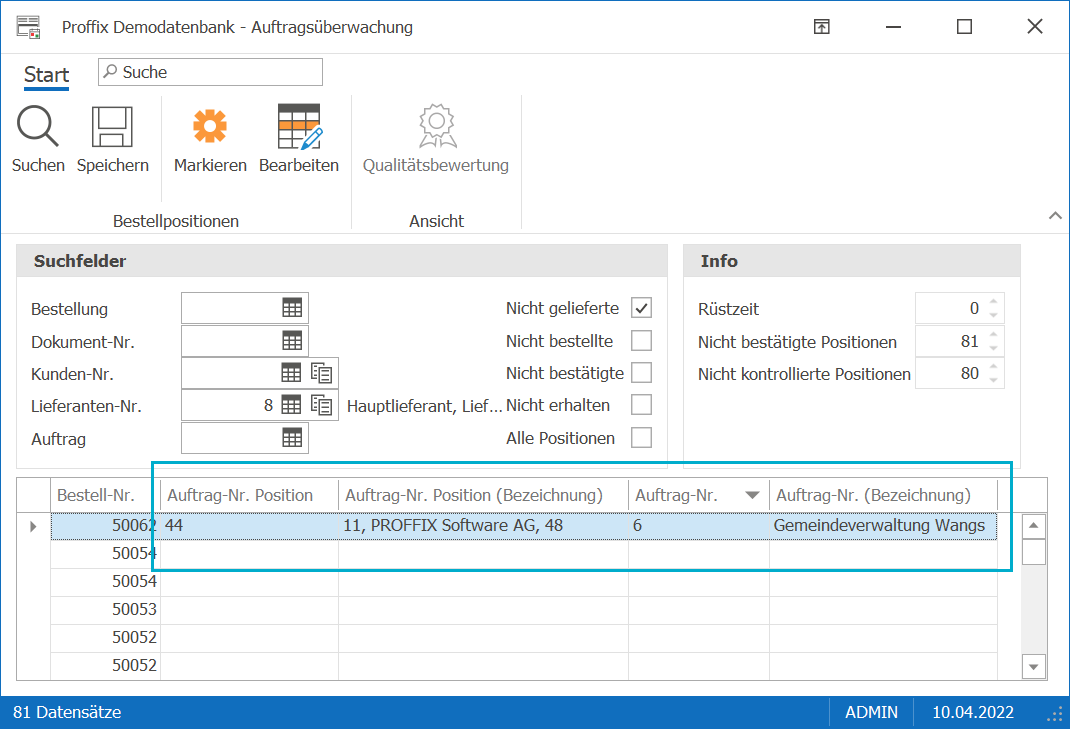Click the cell '11, PROFFIX Software AG, 48'
Viewport: 1070px width, 729px height.
tap(483, 526)
